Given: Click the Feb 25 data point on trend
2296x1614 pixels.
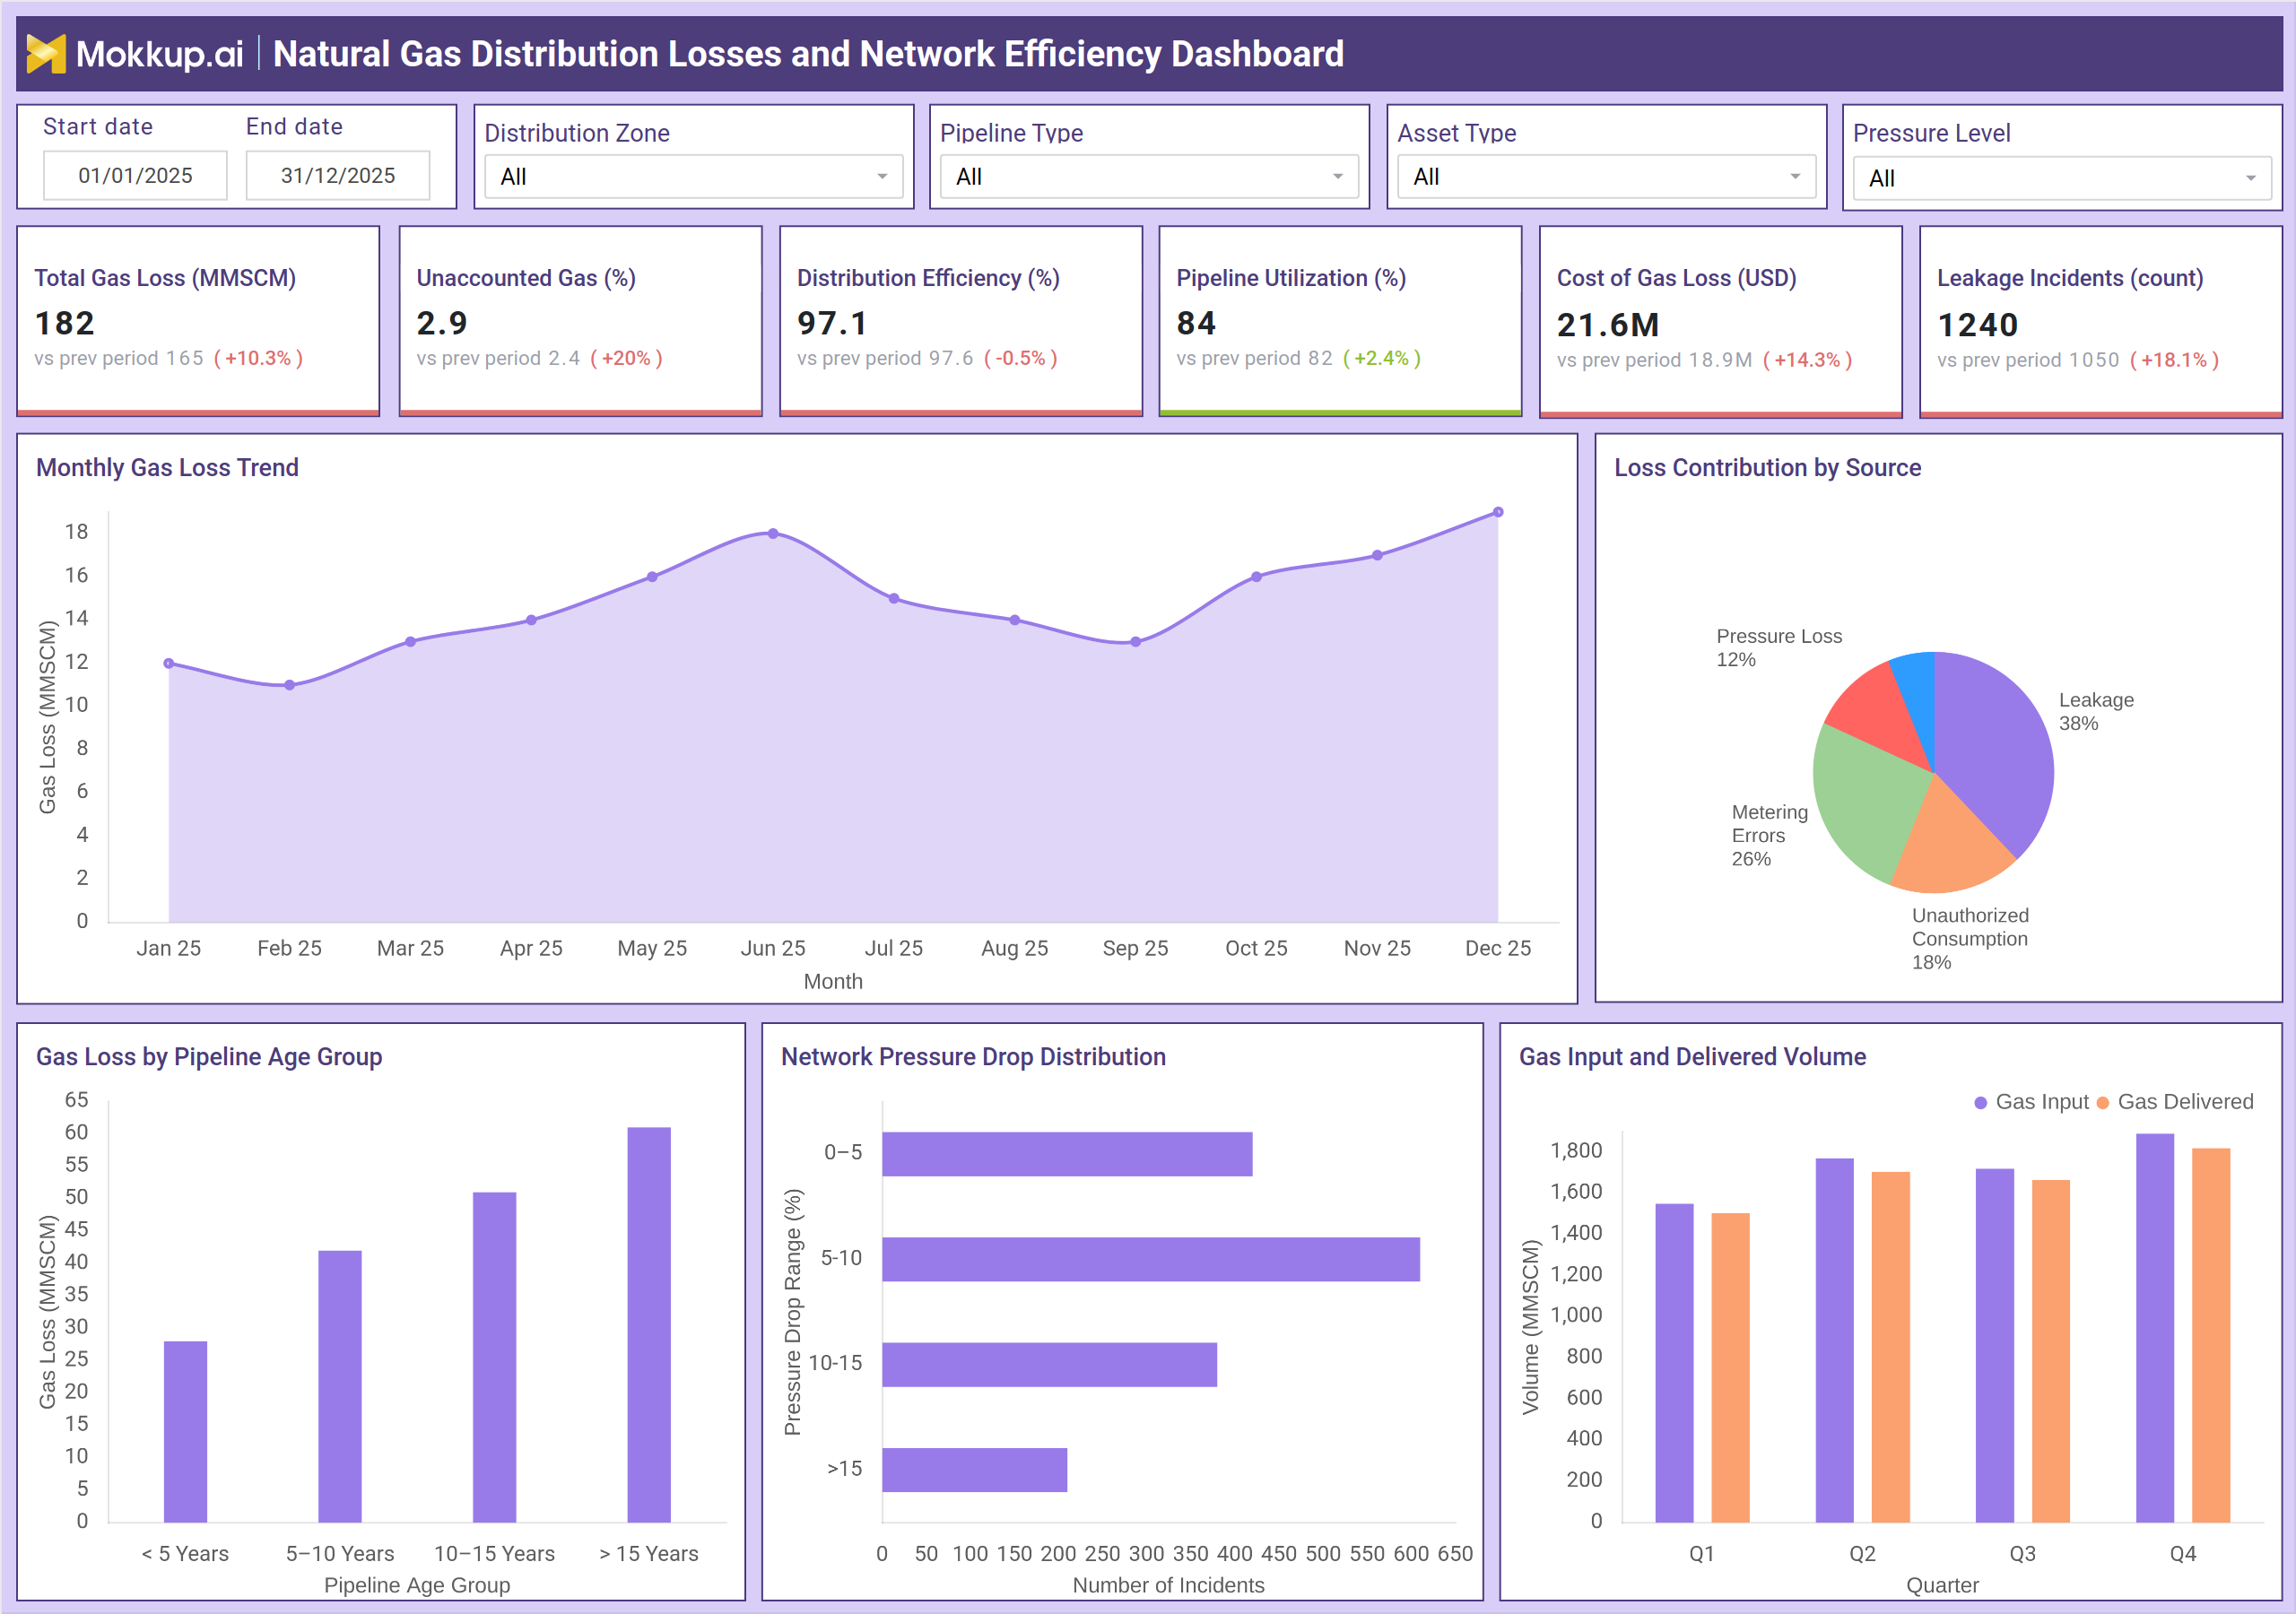Looking at the screenshot, I should (289, 685).
